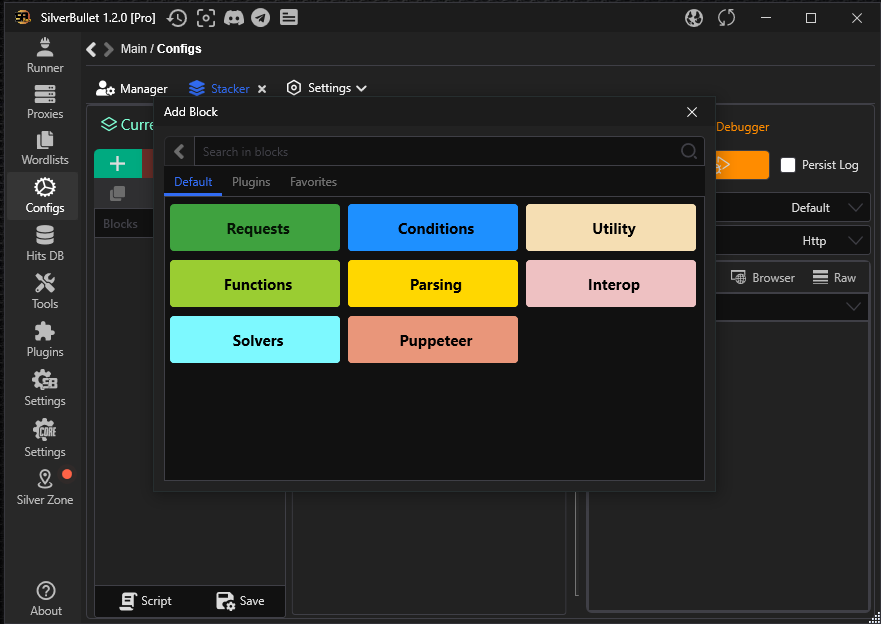Select the Favorites blocks tab
The height and width of the screenshot is (624, 881).
point(314,182)
